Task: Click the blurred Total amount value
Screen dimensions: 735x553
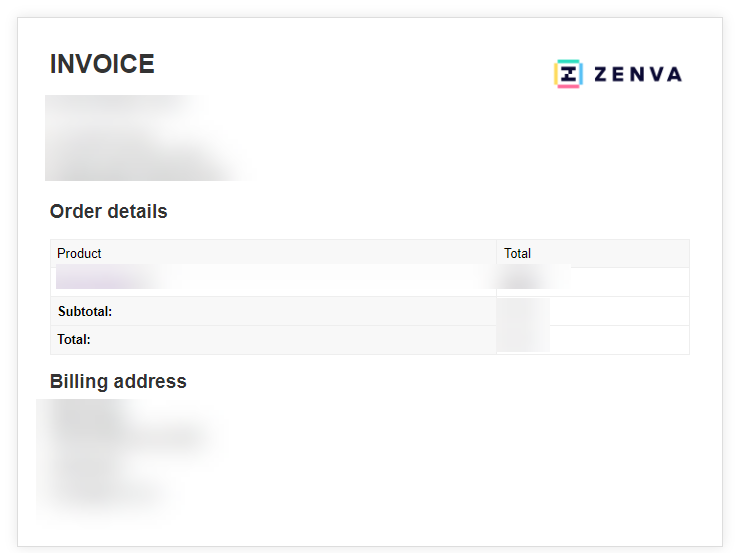Action: pos(523,339)
